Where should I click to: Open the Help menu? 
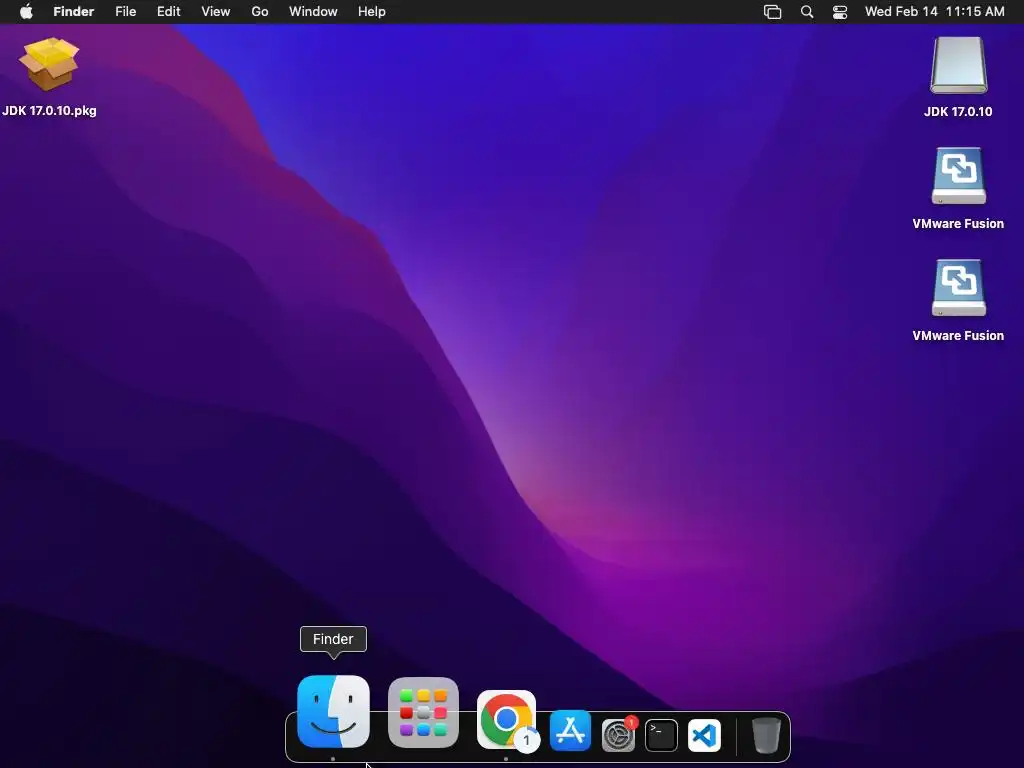click(x=372, y=12)
